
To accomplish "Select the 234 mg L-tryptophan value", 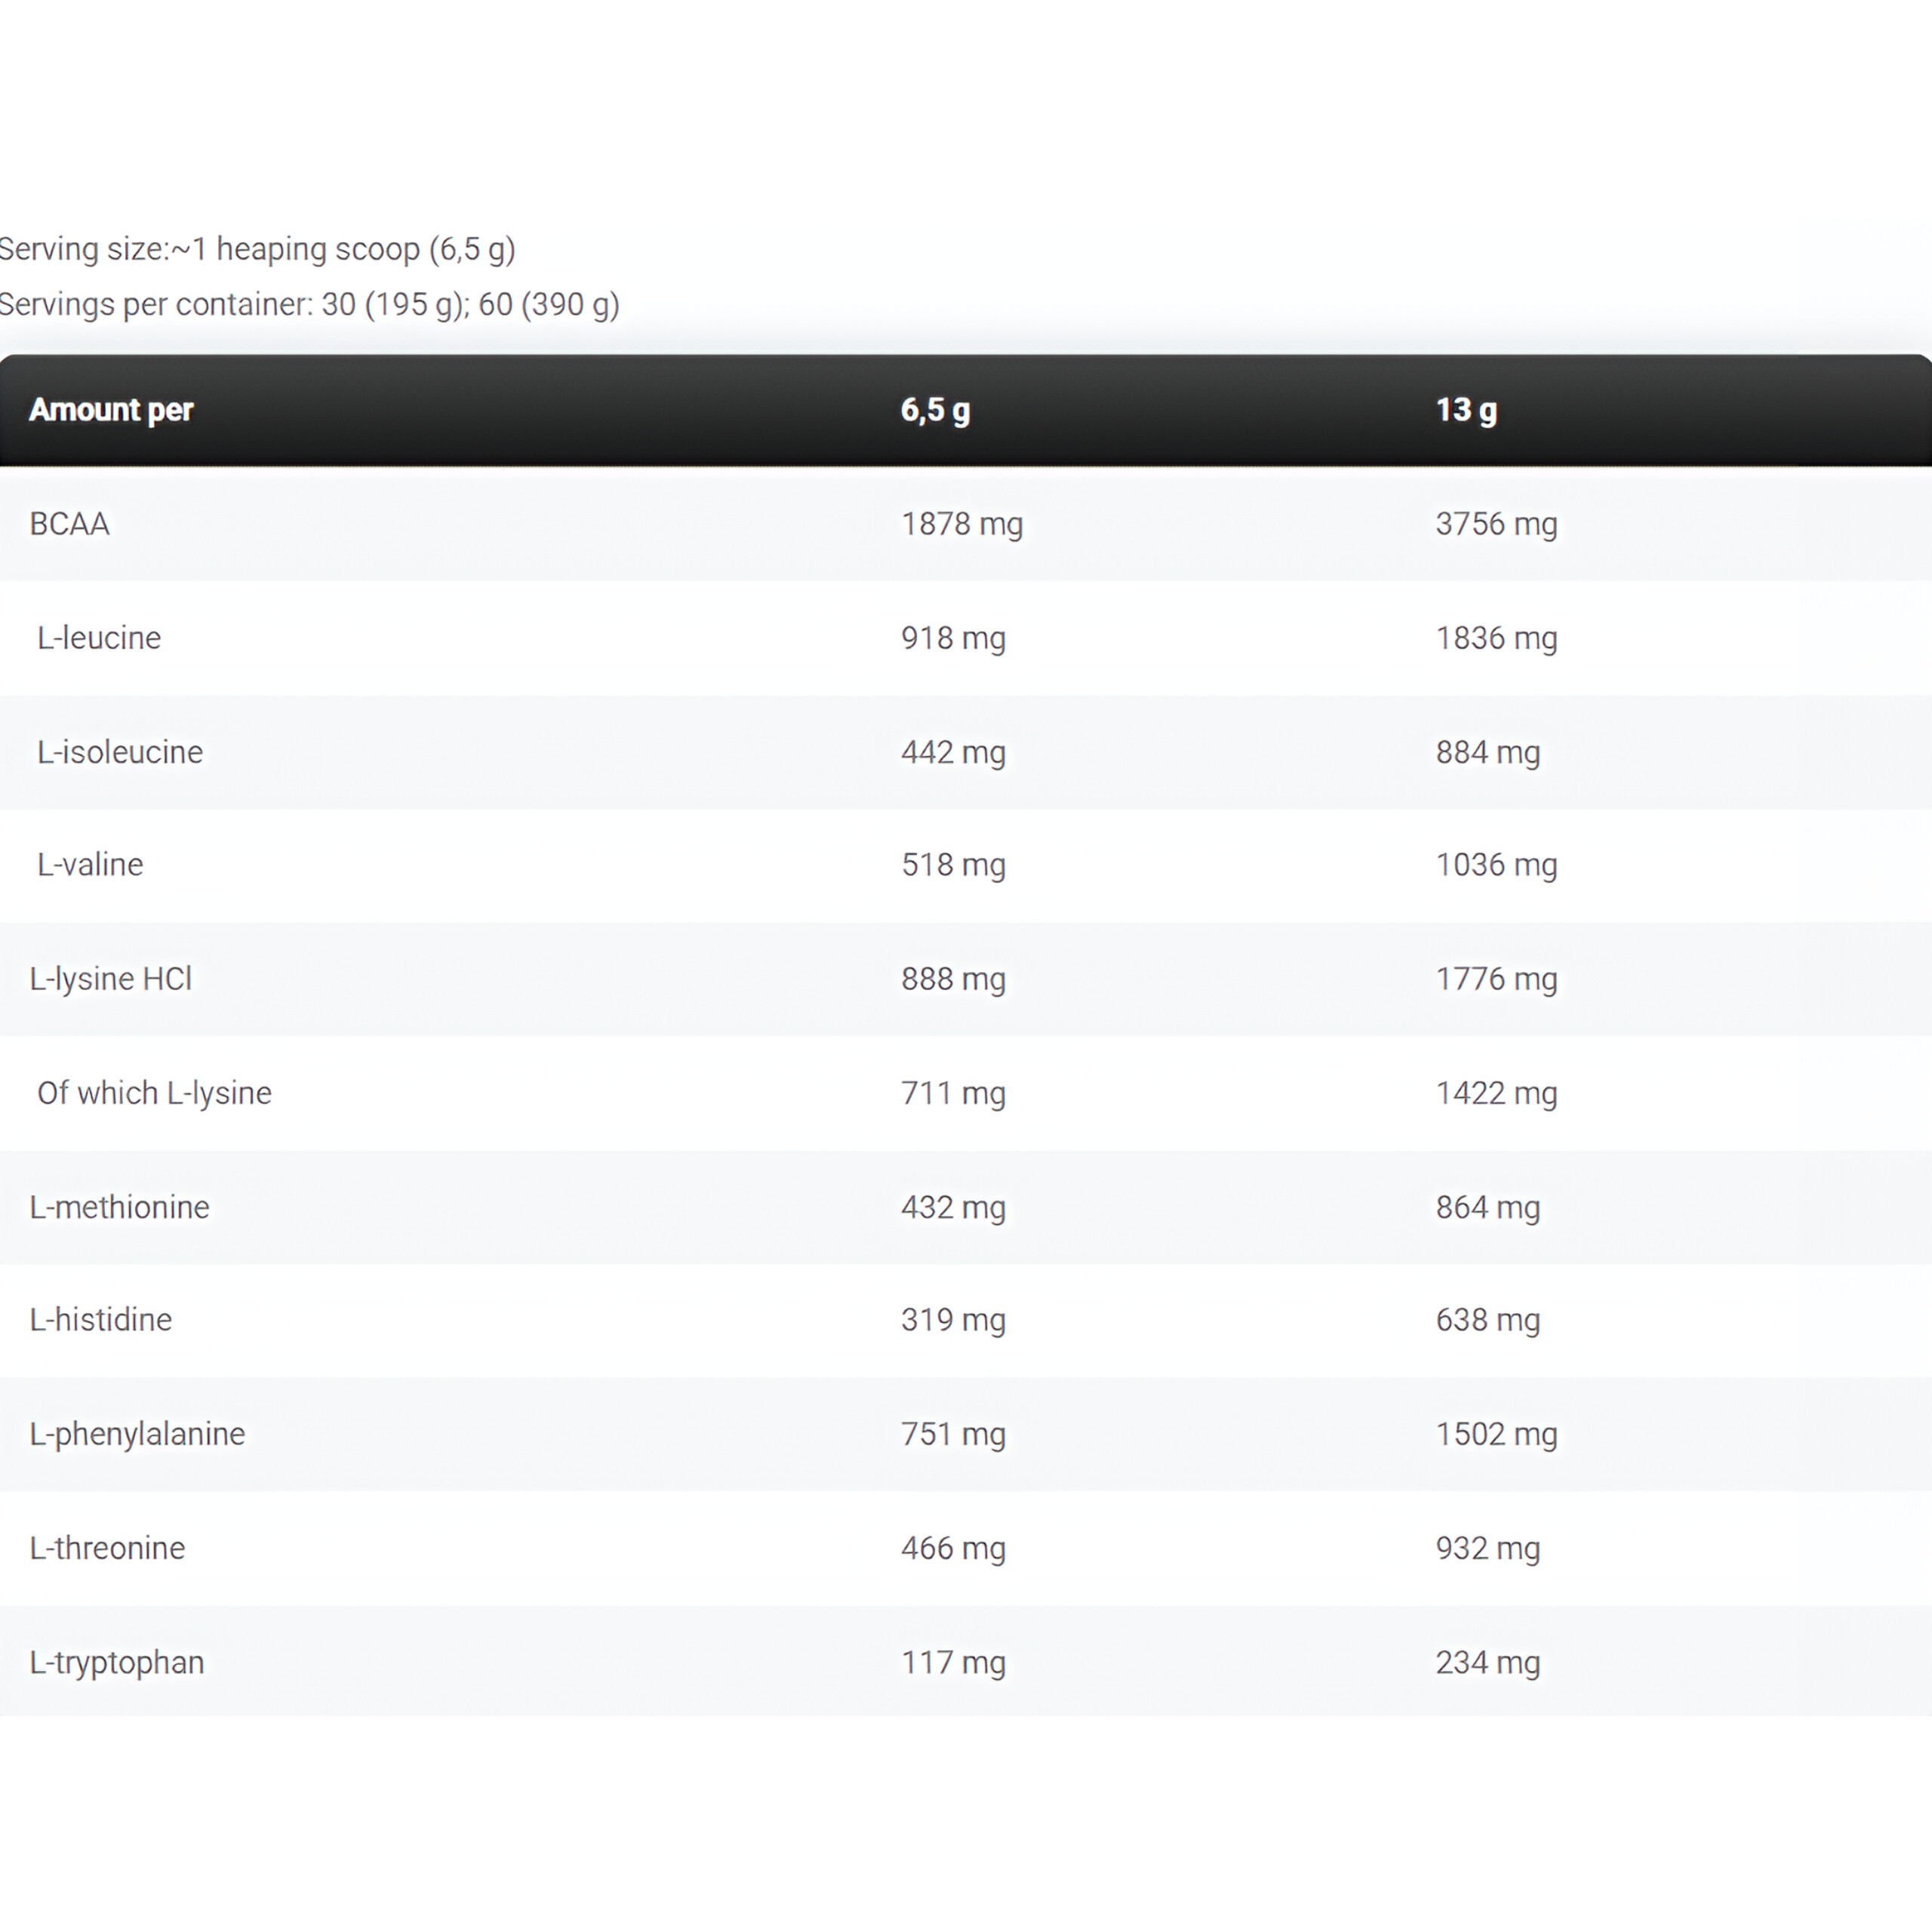I will click(x=1487, y=1662).
